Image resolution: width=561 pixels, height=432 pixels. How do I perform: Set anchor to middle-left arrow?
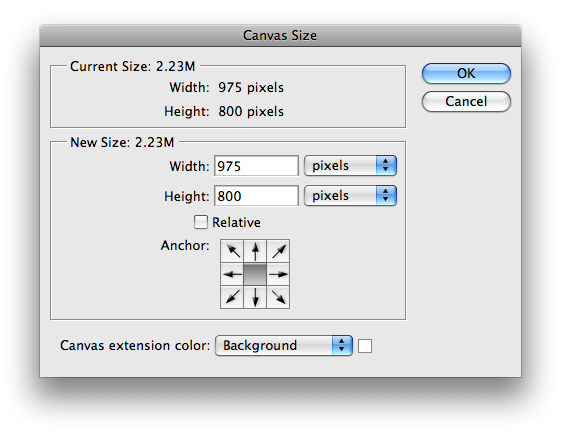point(232,274)
